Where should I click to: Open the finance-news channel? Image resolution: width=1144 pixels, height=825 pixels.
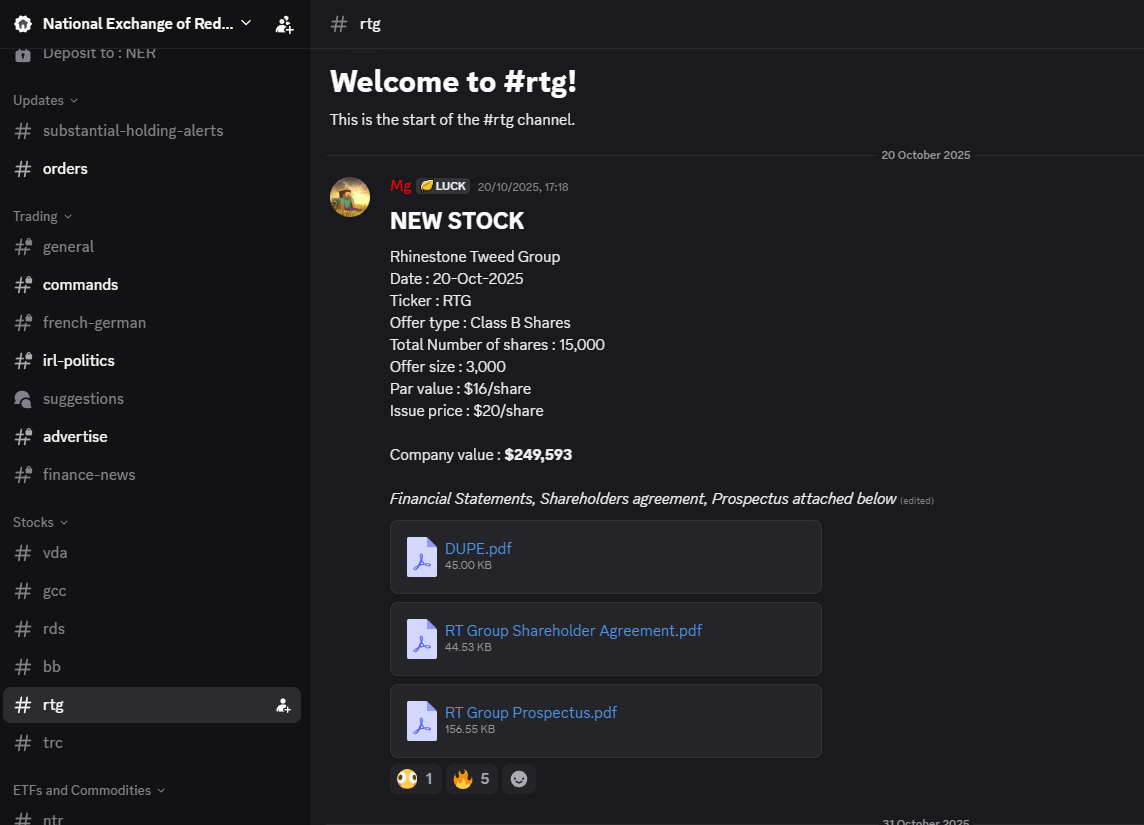tap(89, 475)
